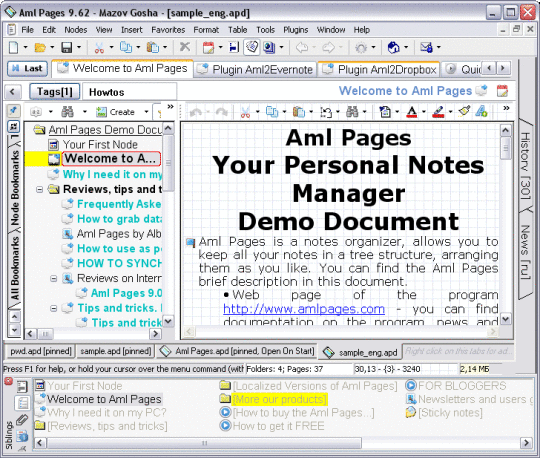Open the Nodes menu
The width and height of the screenshot is (540, 458).
[76, 30]
